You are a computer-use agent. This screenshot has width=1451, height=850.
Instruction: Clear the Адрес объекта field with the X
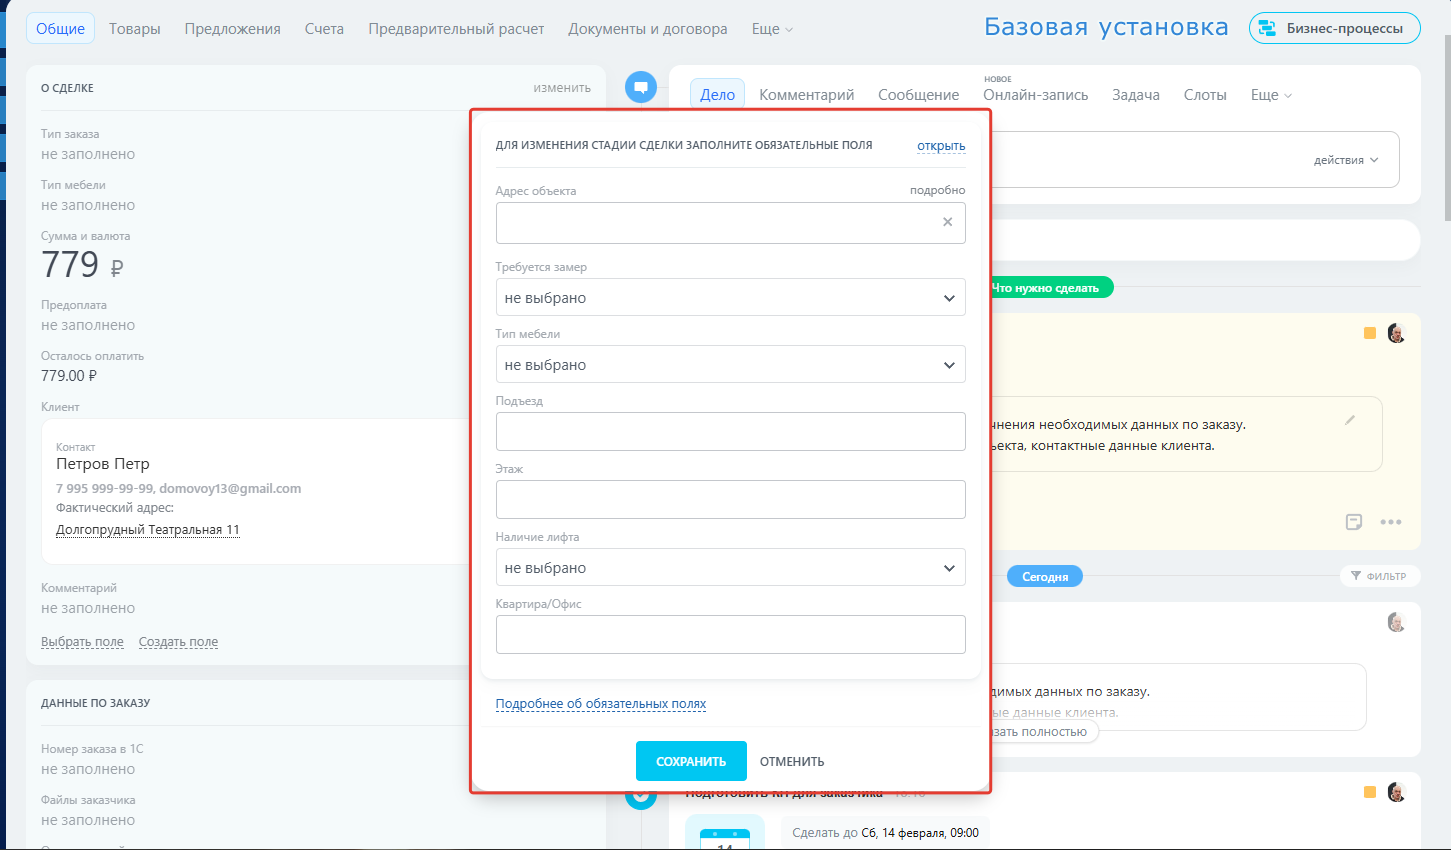947,222
